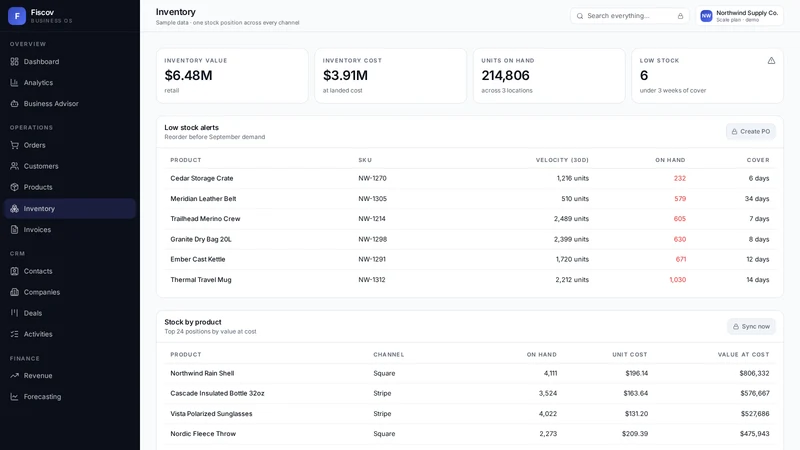
Task: Click the Low Stock warning triangle icon
Action: pos(771,60)
